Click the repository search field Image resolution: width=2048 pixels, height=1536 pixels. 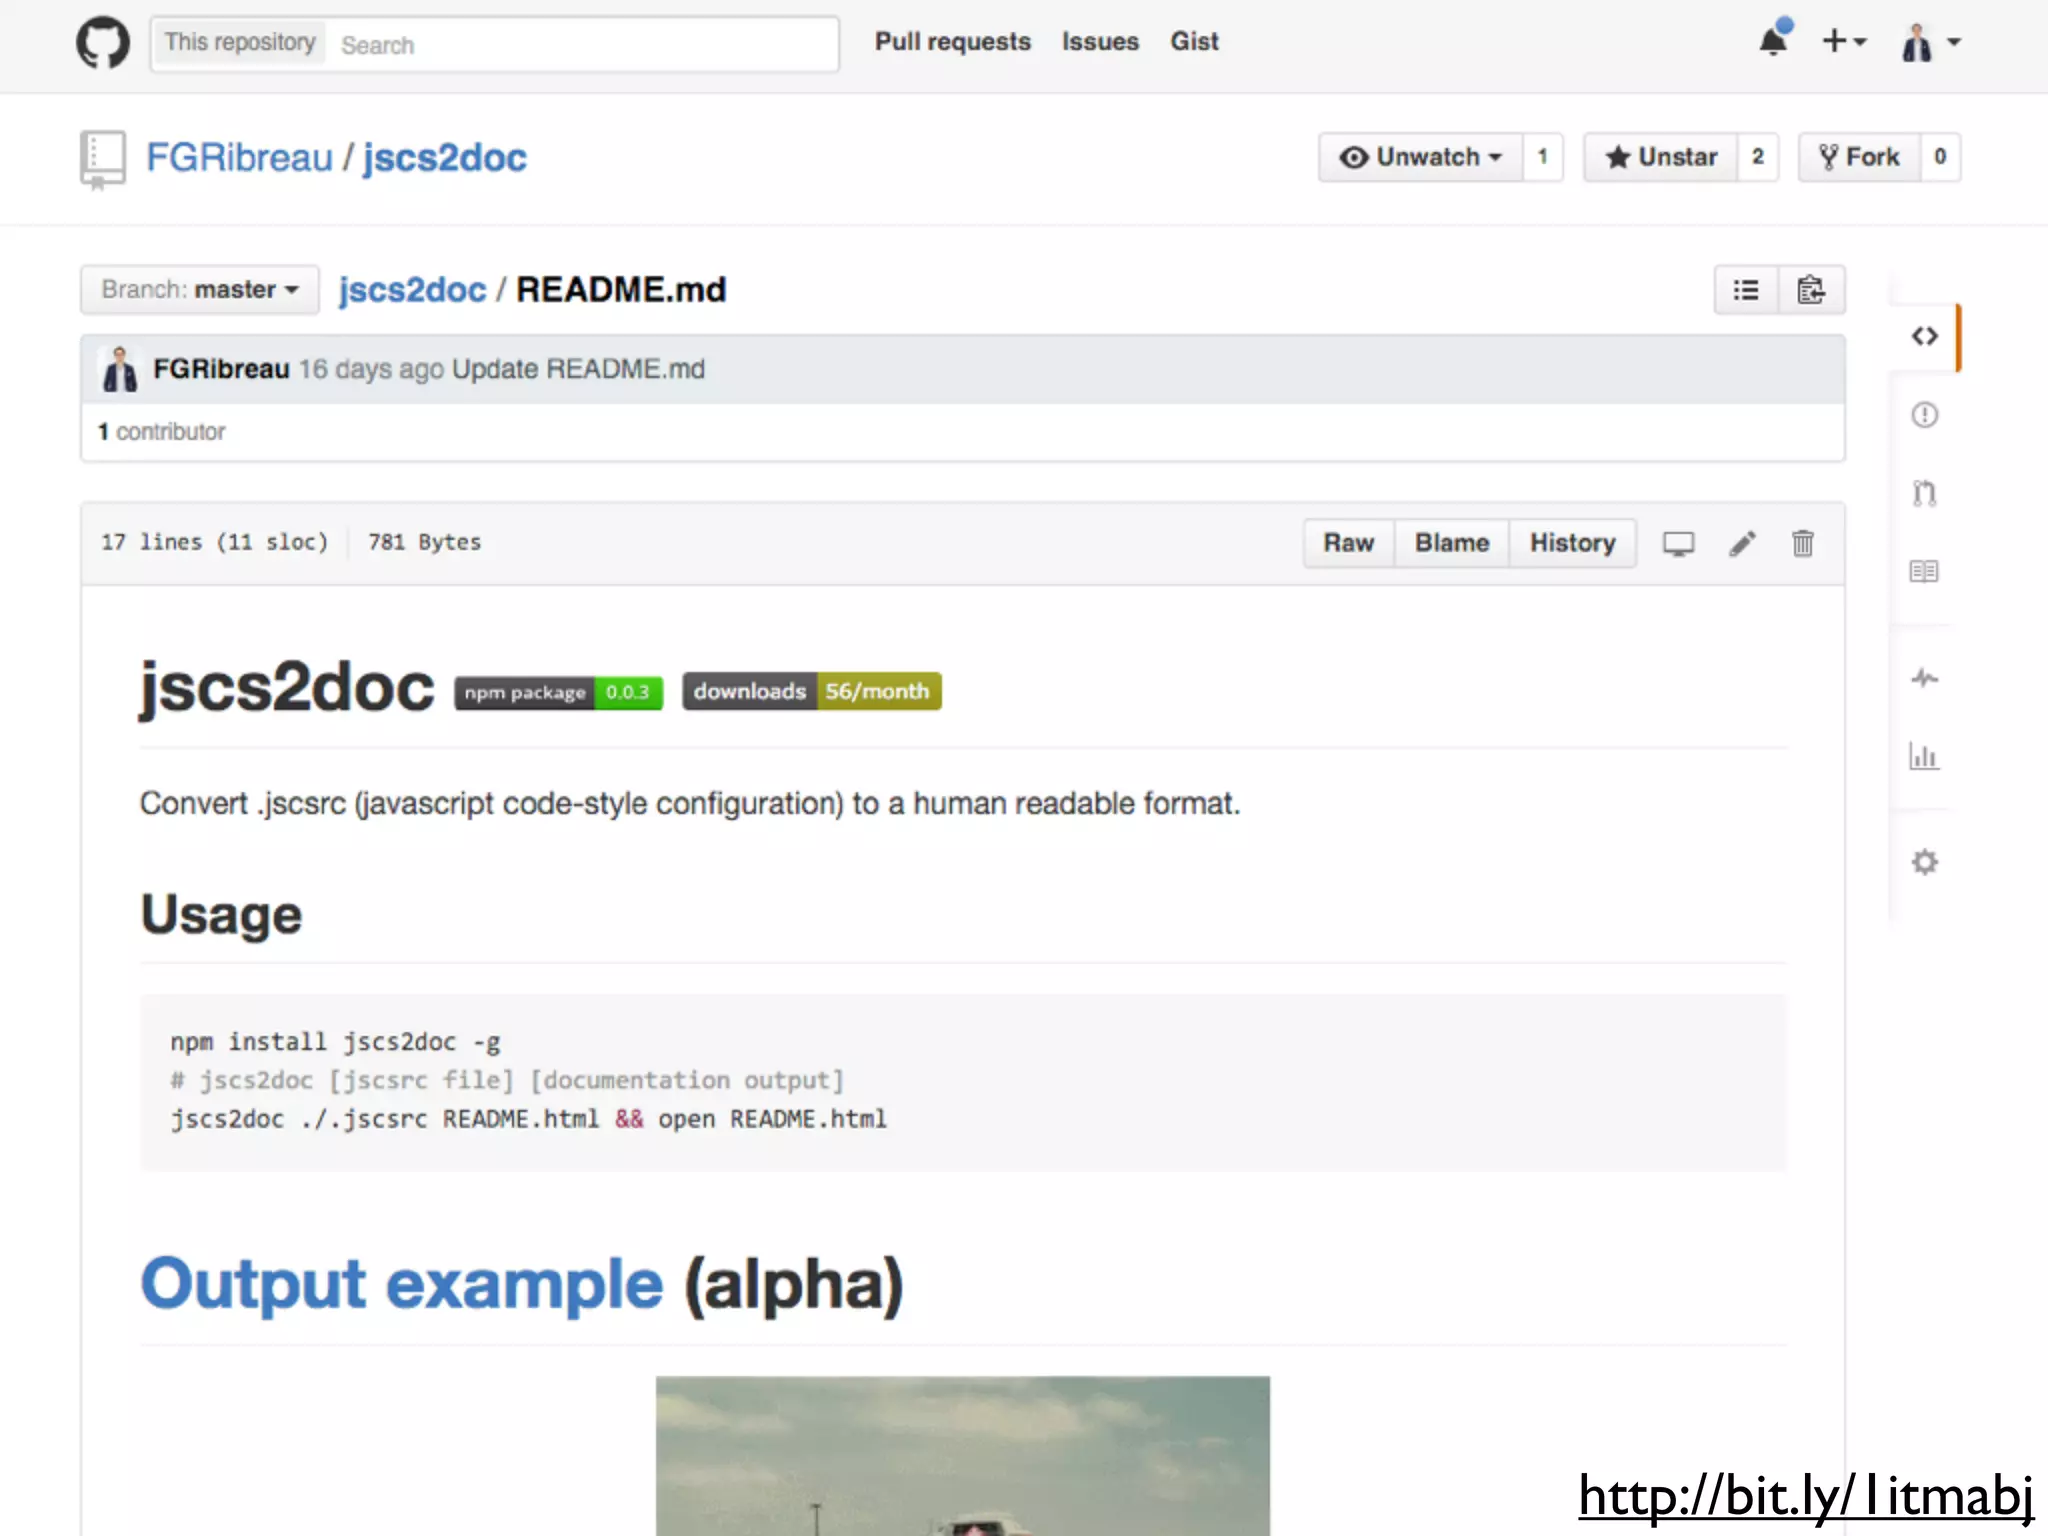point(580,45)
